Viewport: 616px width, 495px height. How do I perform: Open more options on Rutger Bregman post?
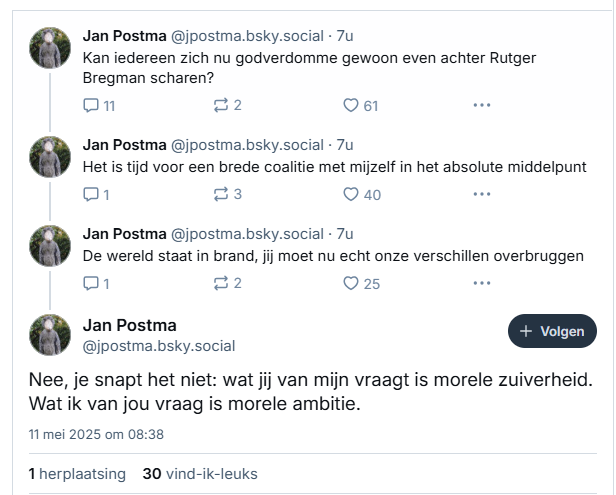point(482,105)
